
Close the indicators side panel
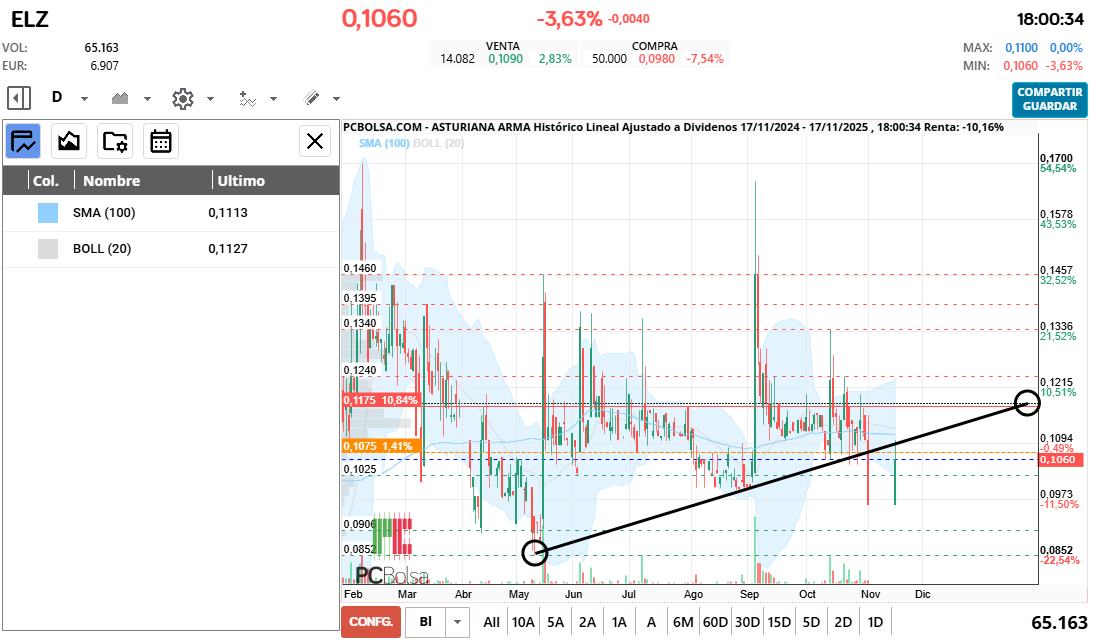(x=315, y=141)
